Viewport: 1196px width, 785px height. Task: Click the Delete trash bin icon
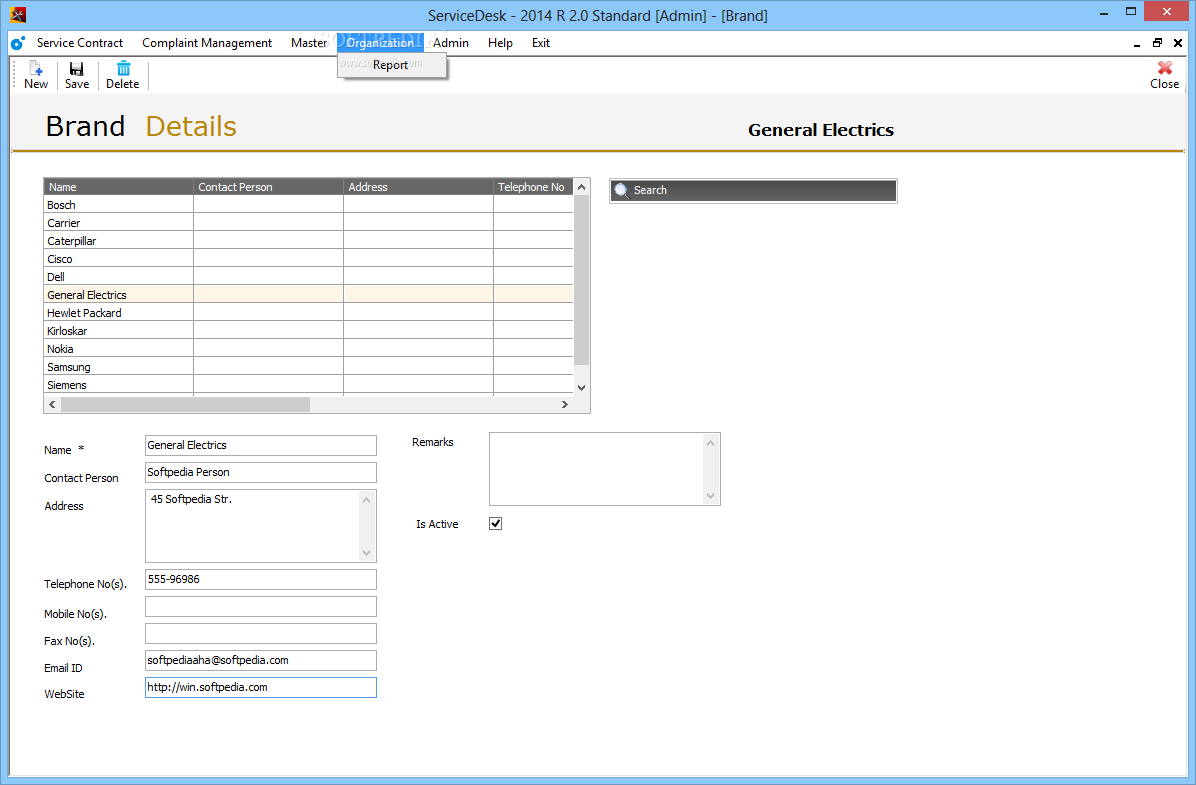(x=123, y=69)
